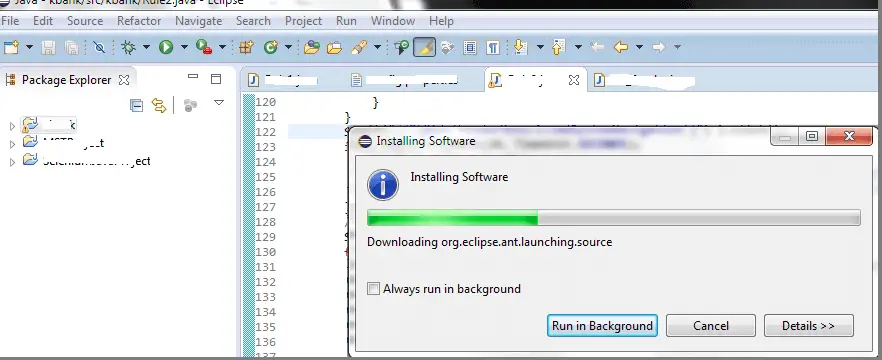Maximize the Package Explorer panel
Viewport: 882px width, 360px height.
point(216,79)
